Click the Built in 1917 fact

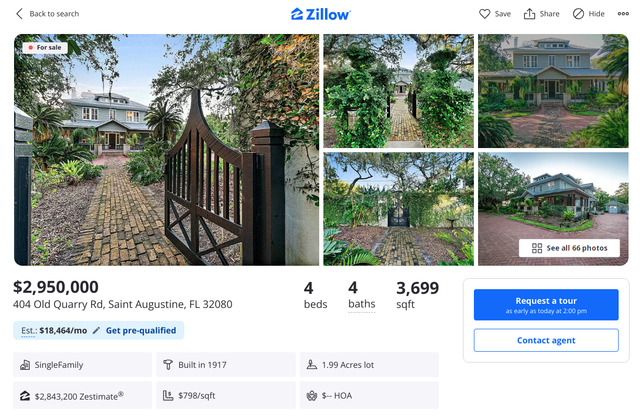point(201,365)
